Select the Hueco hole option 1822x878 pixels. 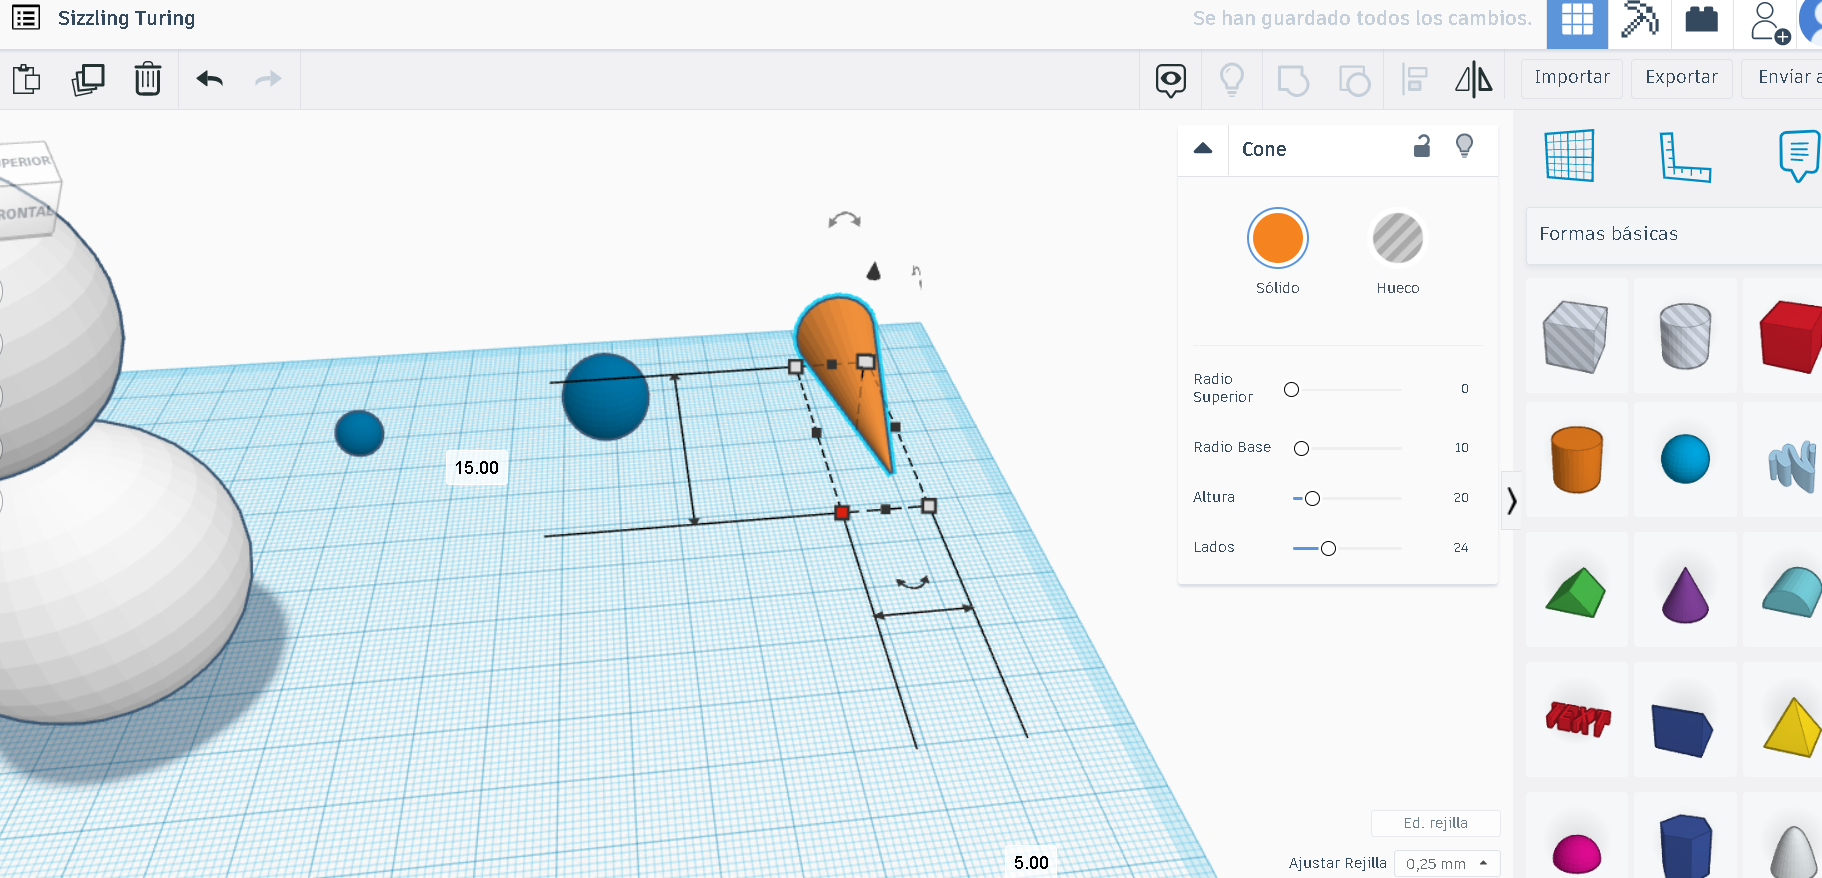pos(1398,239)
